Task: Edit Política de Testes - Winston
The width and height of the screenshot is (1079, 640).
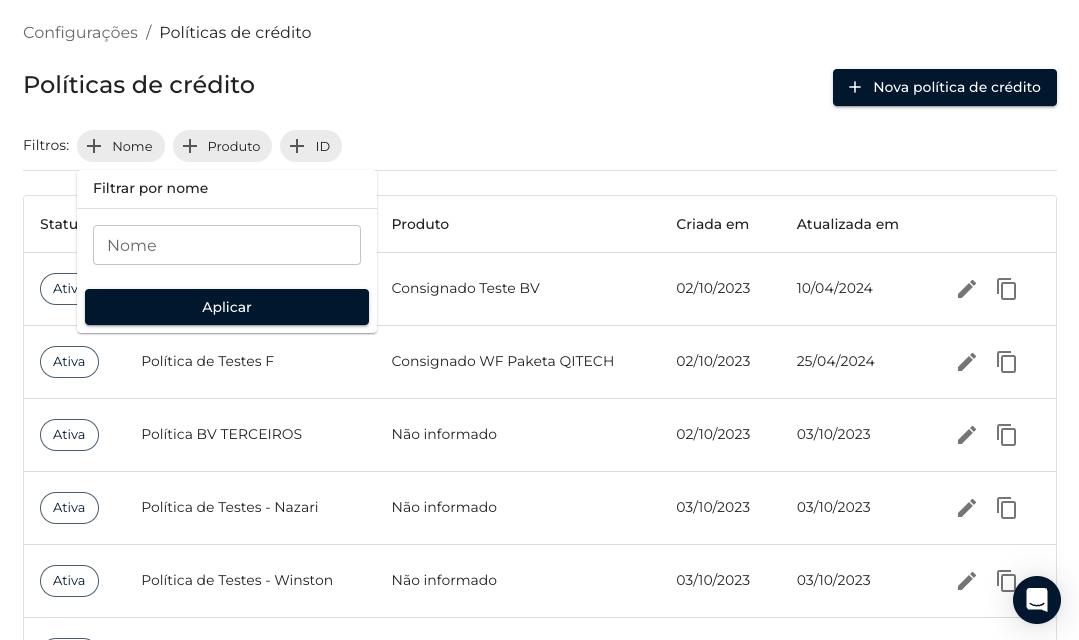Action: point(966,581)
